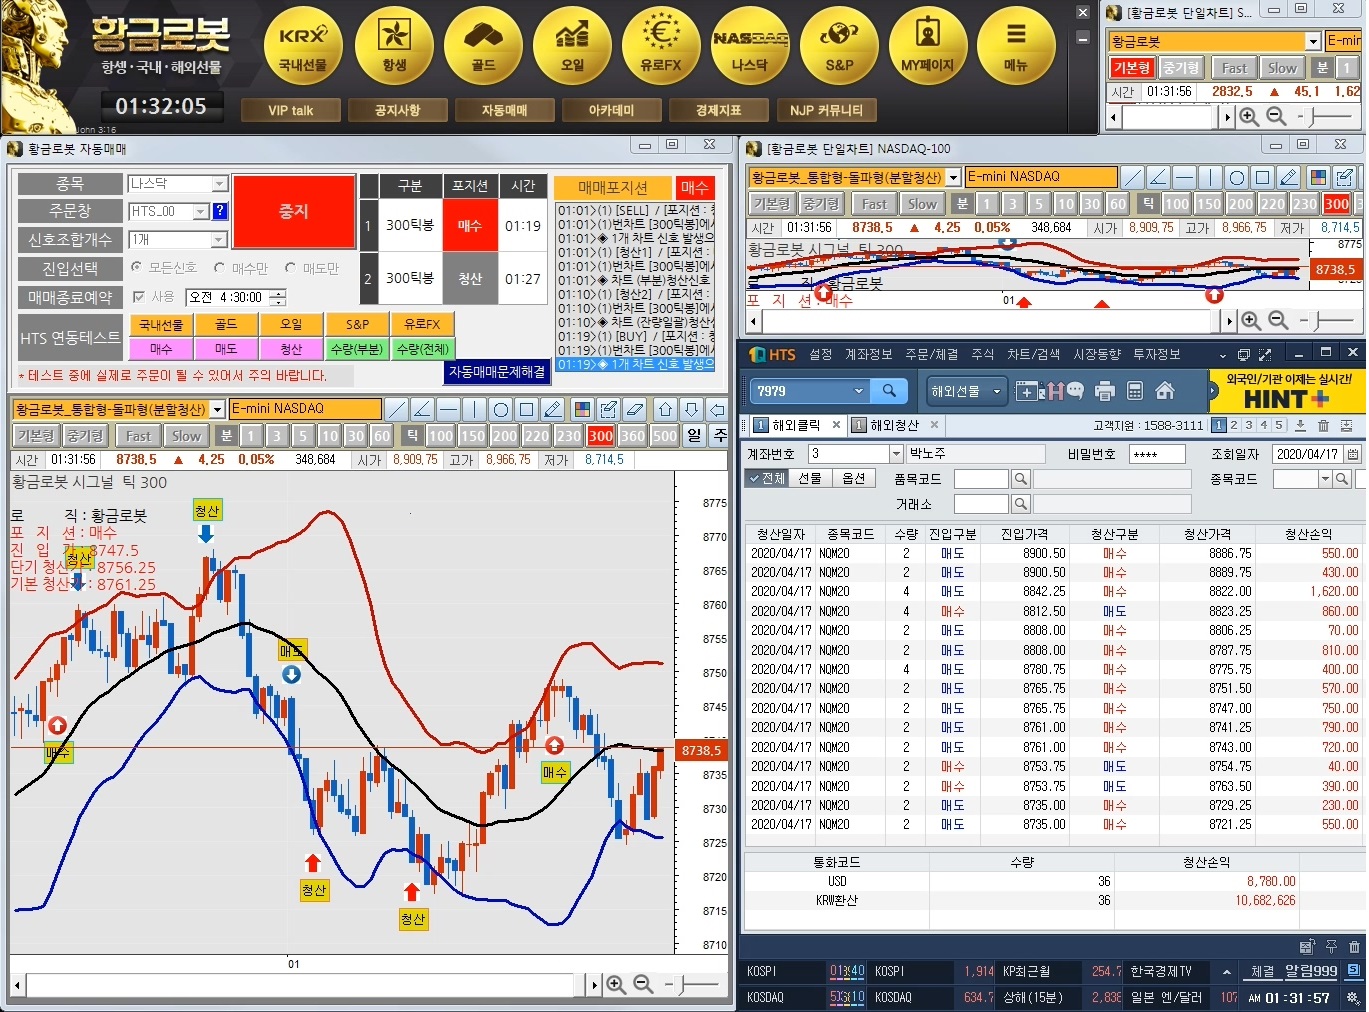
Task: Select the 매수만 radio option
Action: (x=220, y=268)
